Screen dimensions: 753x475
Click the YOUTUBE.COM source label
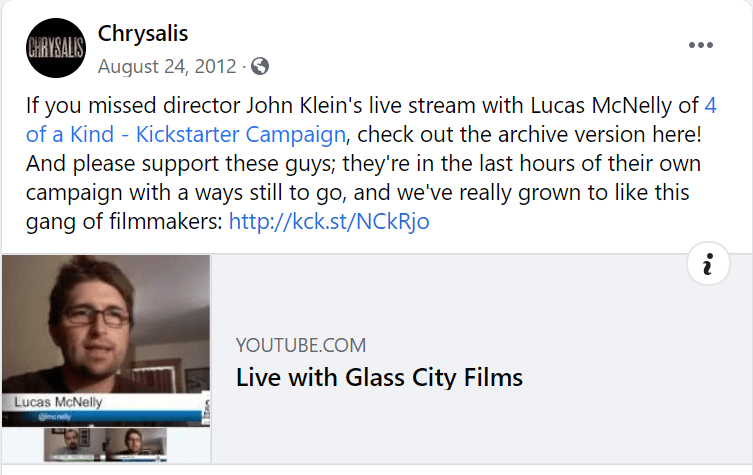coord(300,346)
